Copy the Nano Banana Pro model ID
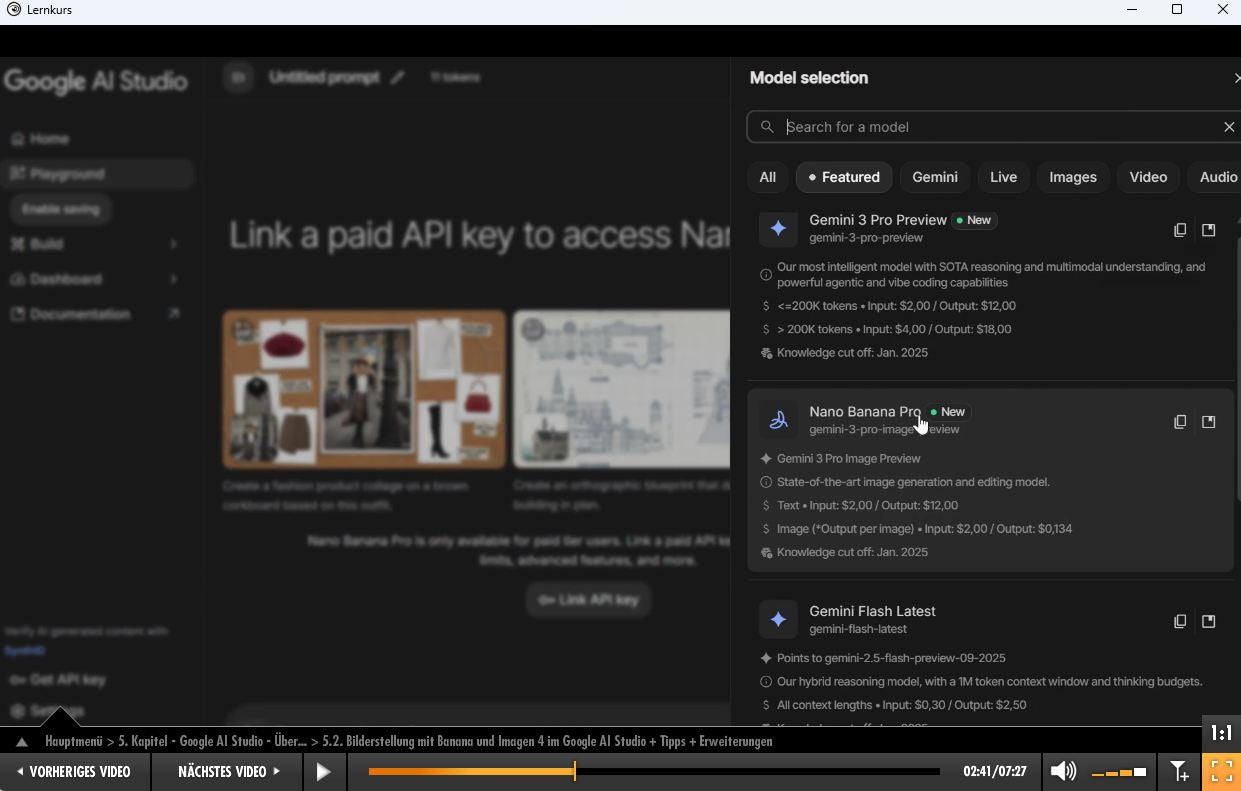This screenshot has width=1241, height=791. (1180, 422)
